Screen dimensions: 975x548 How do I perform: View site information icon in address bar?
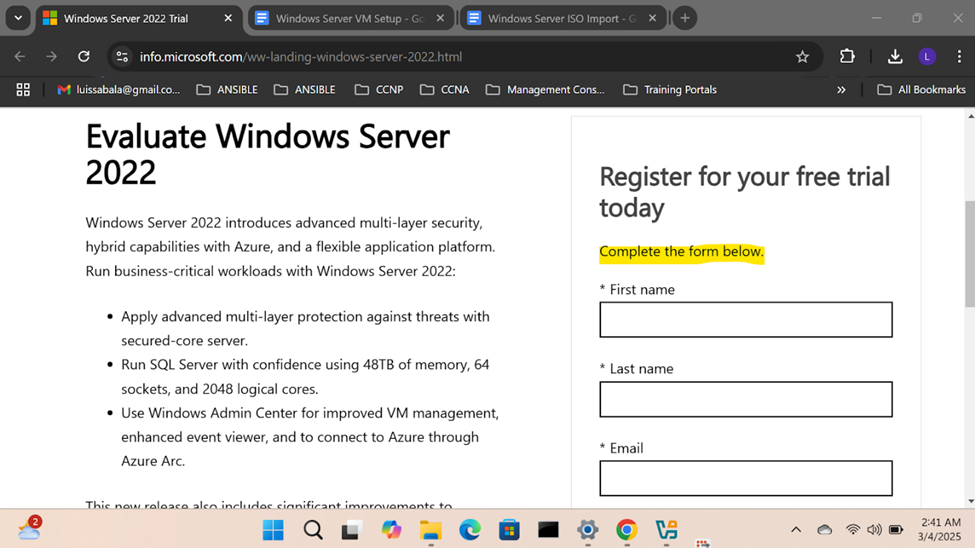tap(122, 57)
